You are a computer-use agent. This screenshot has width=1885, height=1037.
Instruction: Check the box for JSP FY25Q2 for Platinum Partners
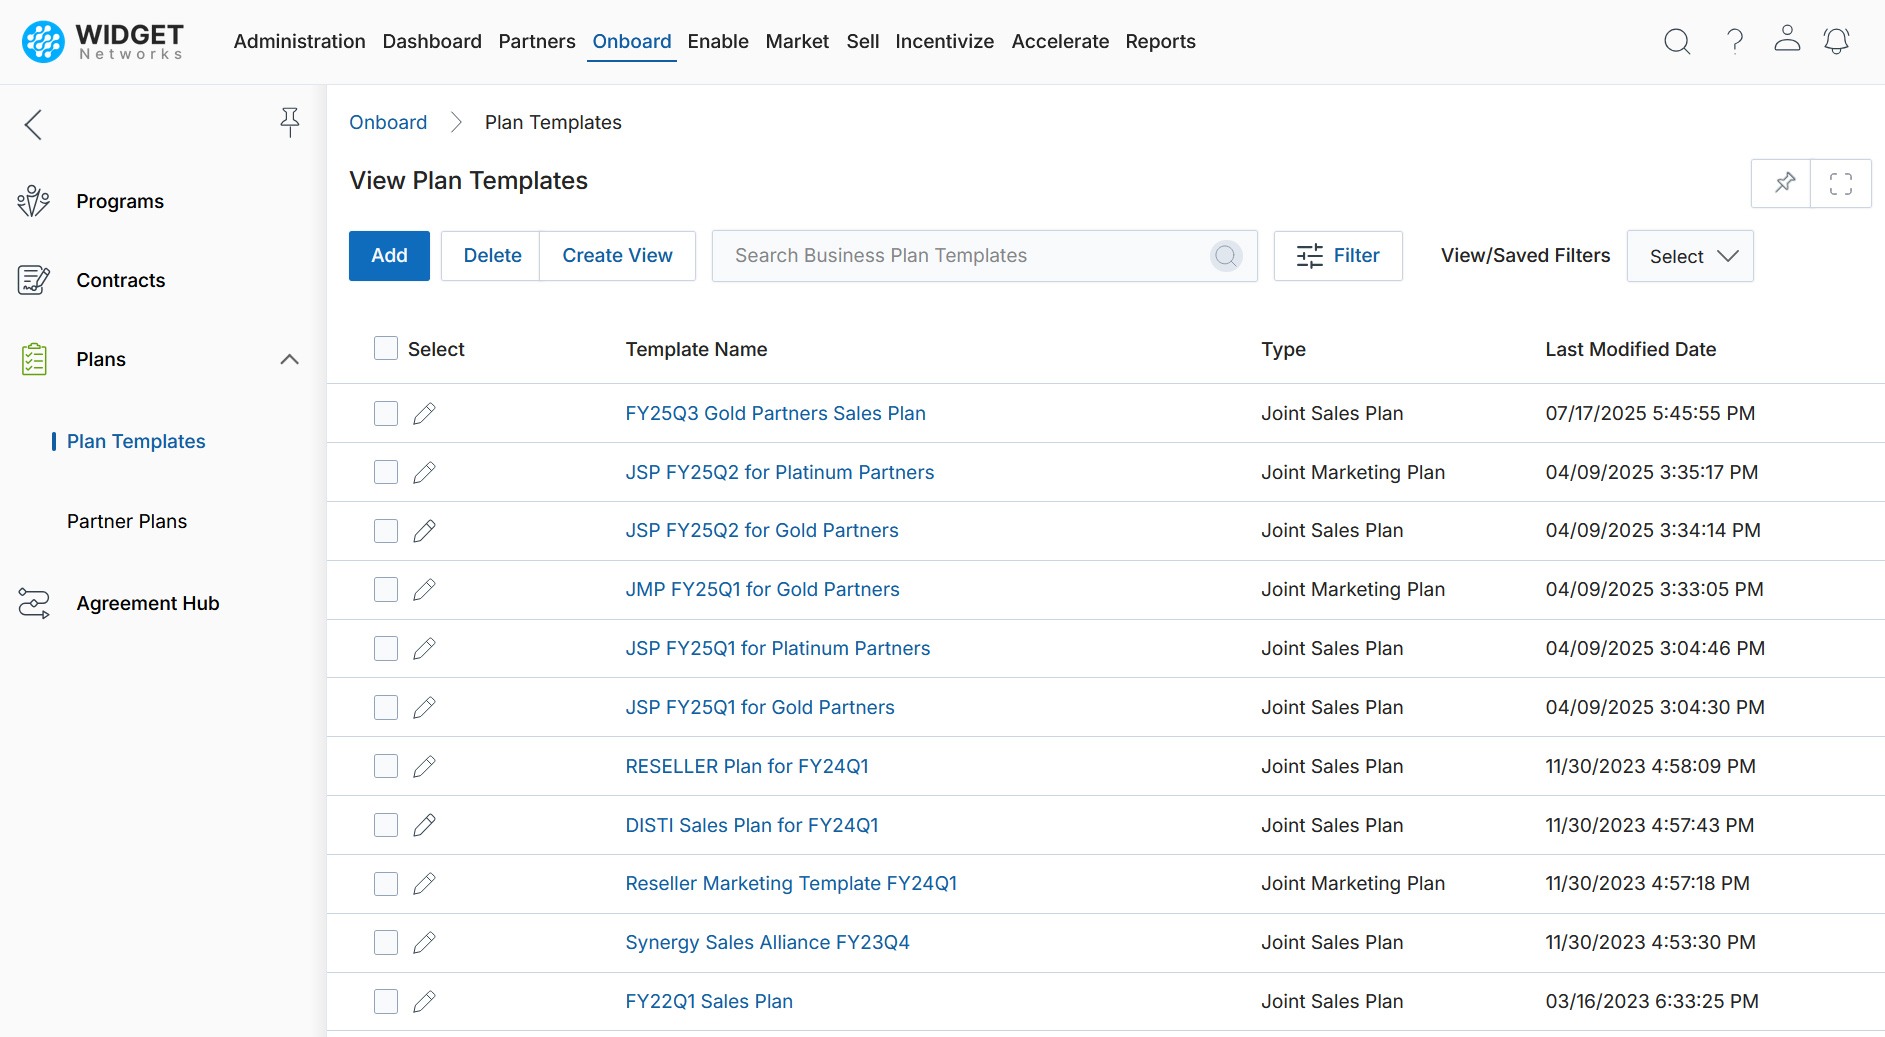point(386,472)
